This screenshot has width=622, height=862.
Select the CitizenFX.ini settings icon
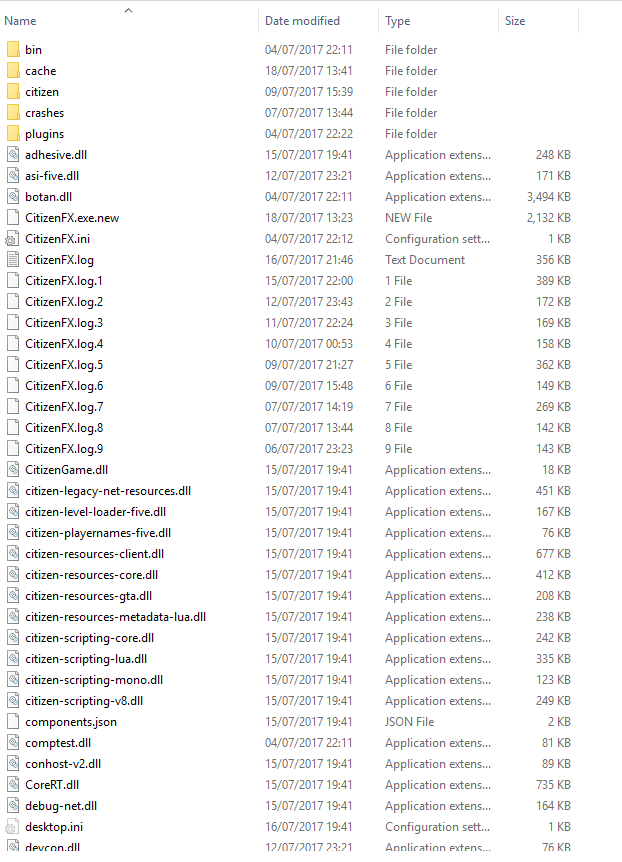click(12, 239)
